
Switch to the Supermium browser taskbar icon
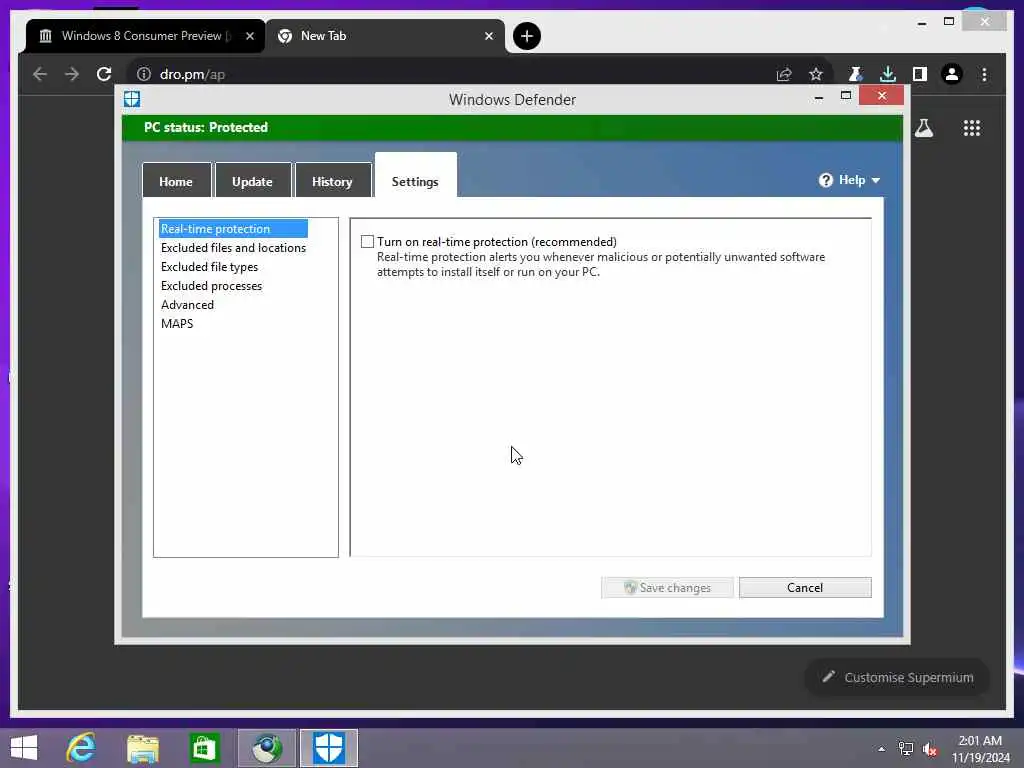coord(267,748)
